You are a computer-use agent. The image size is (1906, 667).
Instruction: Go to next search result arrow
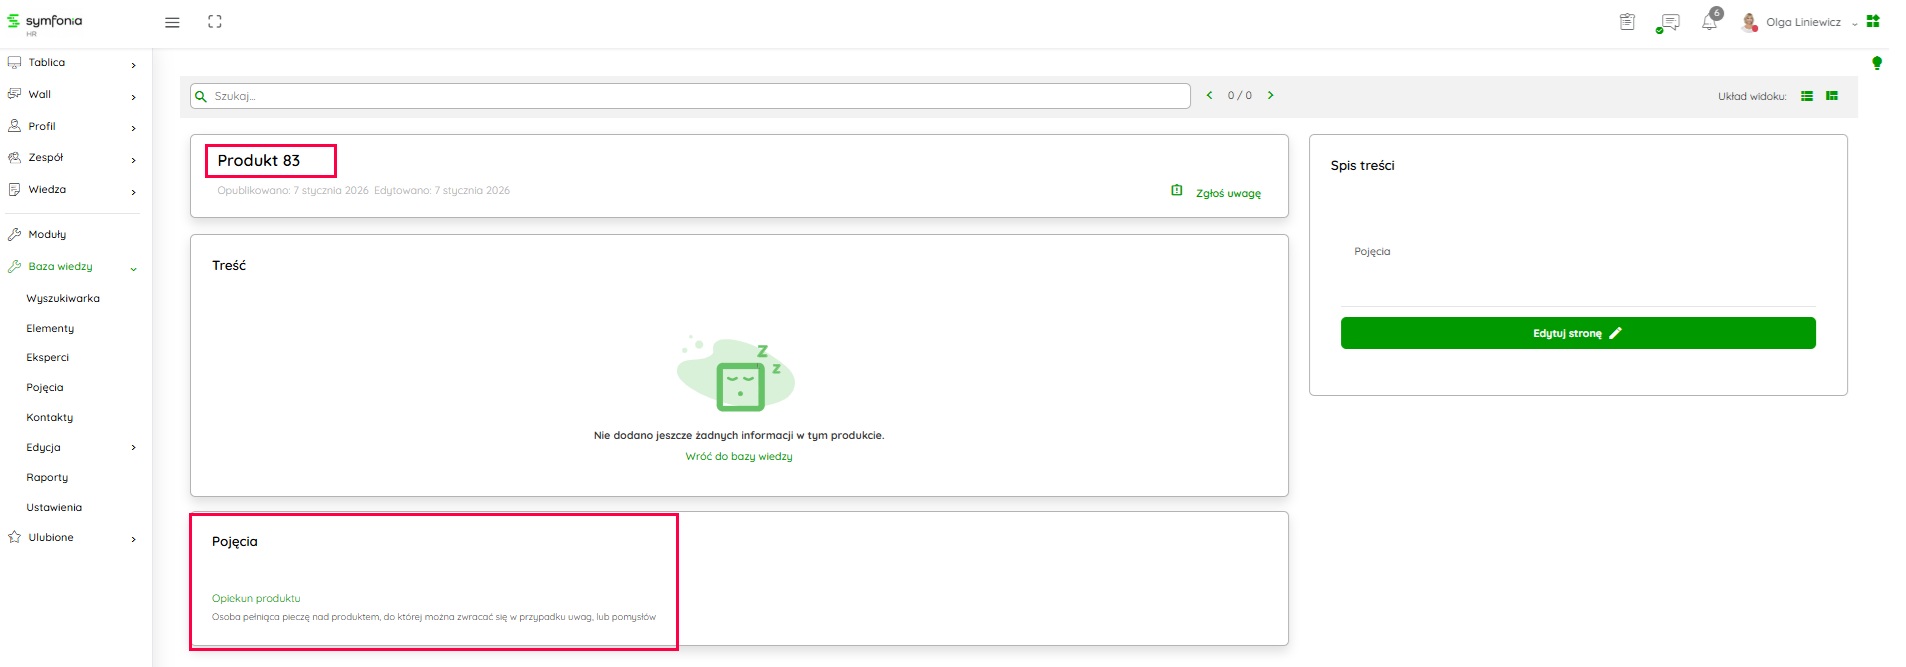[x=1271, y=96]
